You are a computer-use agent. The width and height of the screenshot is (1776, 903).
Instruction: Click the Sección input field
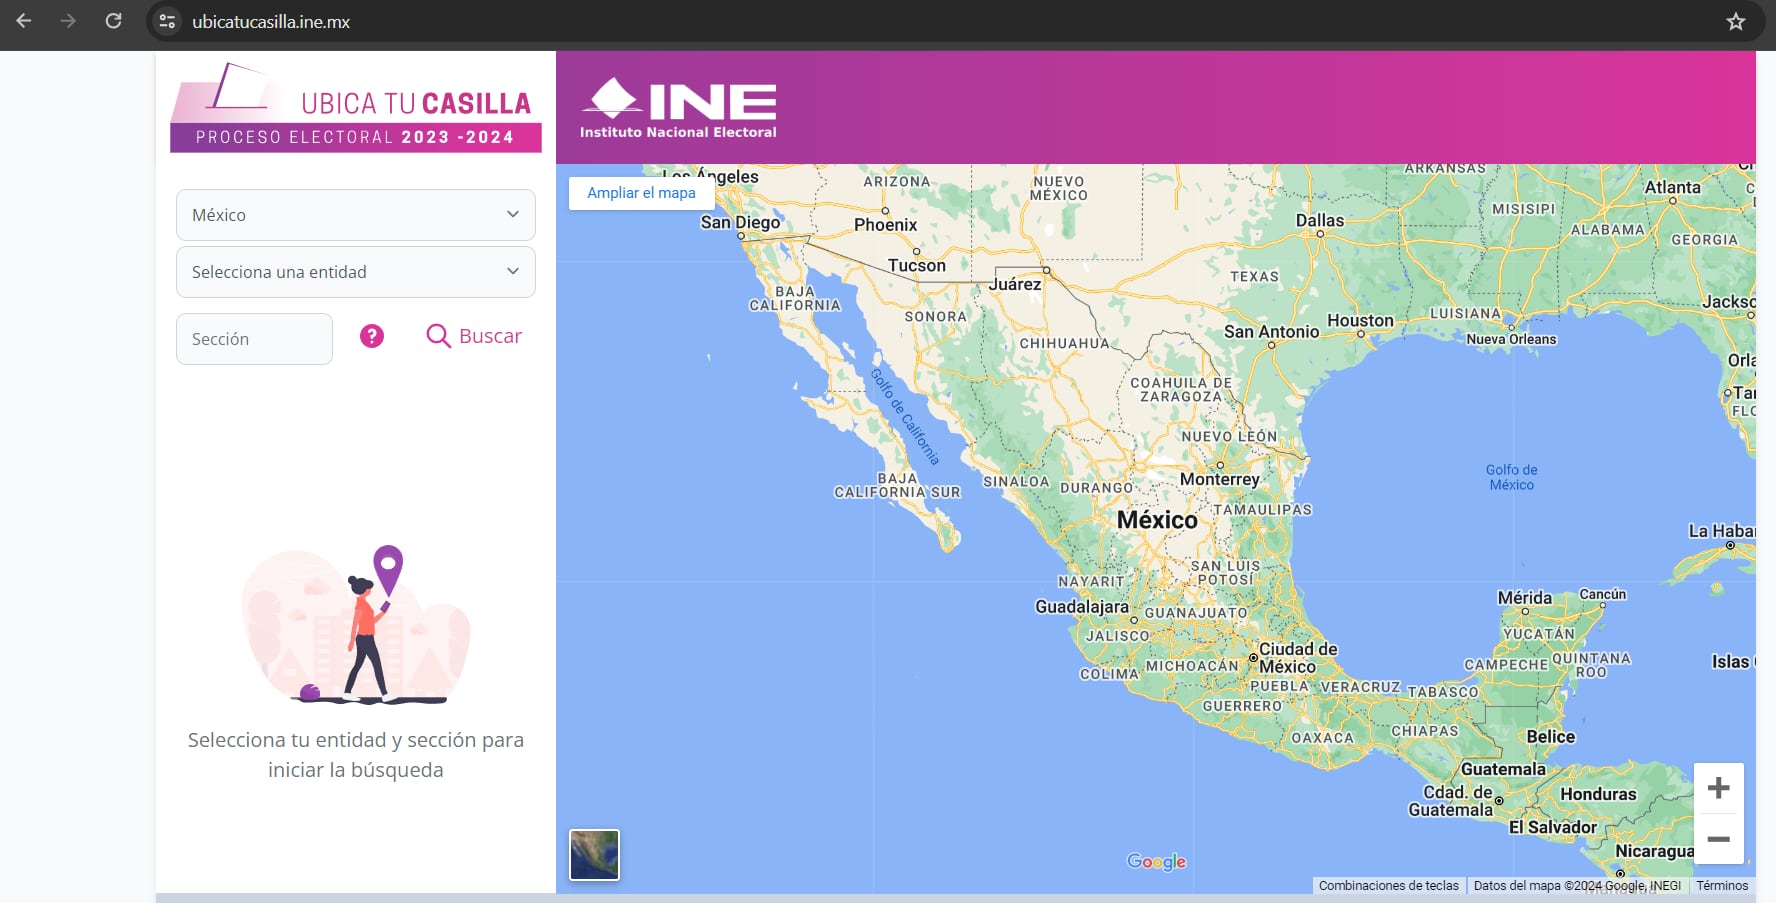[254, 339]
